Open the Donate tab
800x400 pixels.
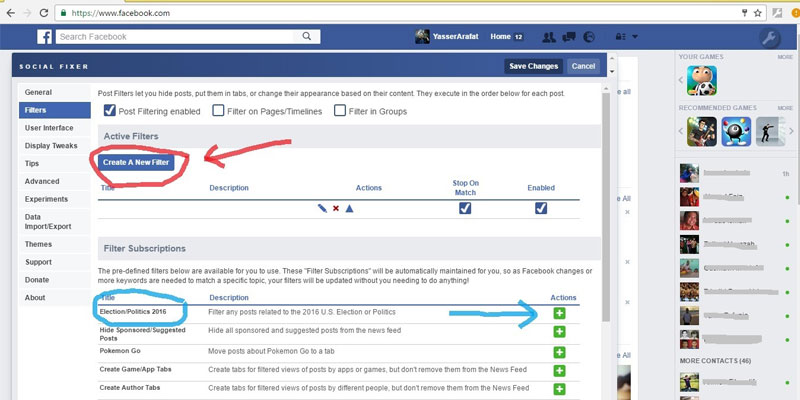[55, 280]
